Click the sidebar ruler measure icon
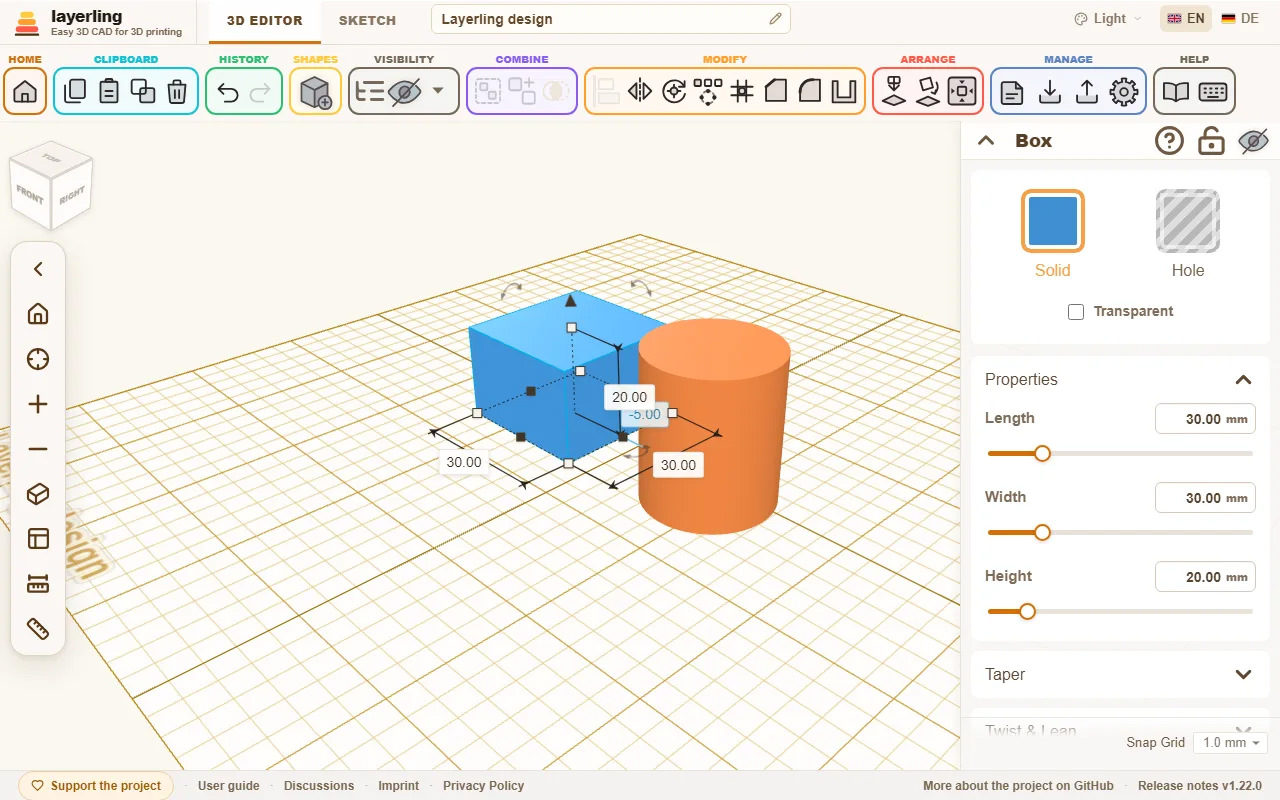 click(38, 629)
